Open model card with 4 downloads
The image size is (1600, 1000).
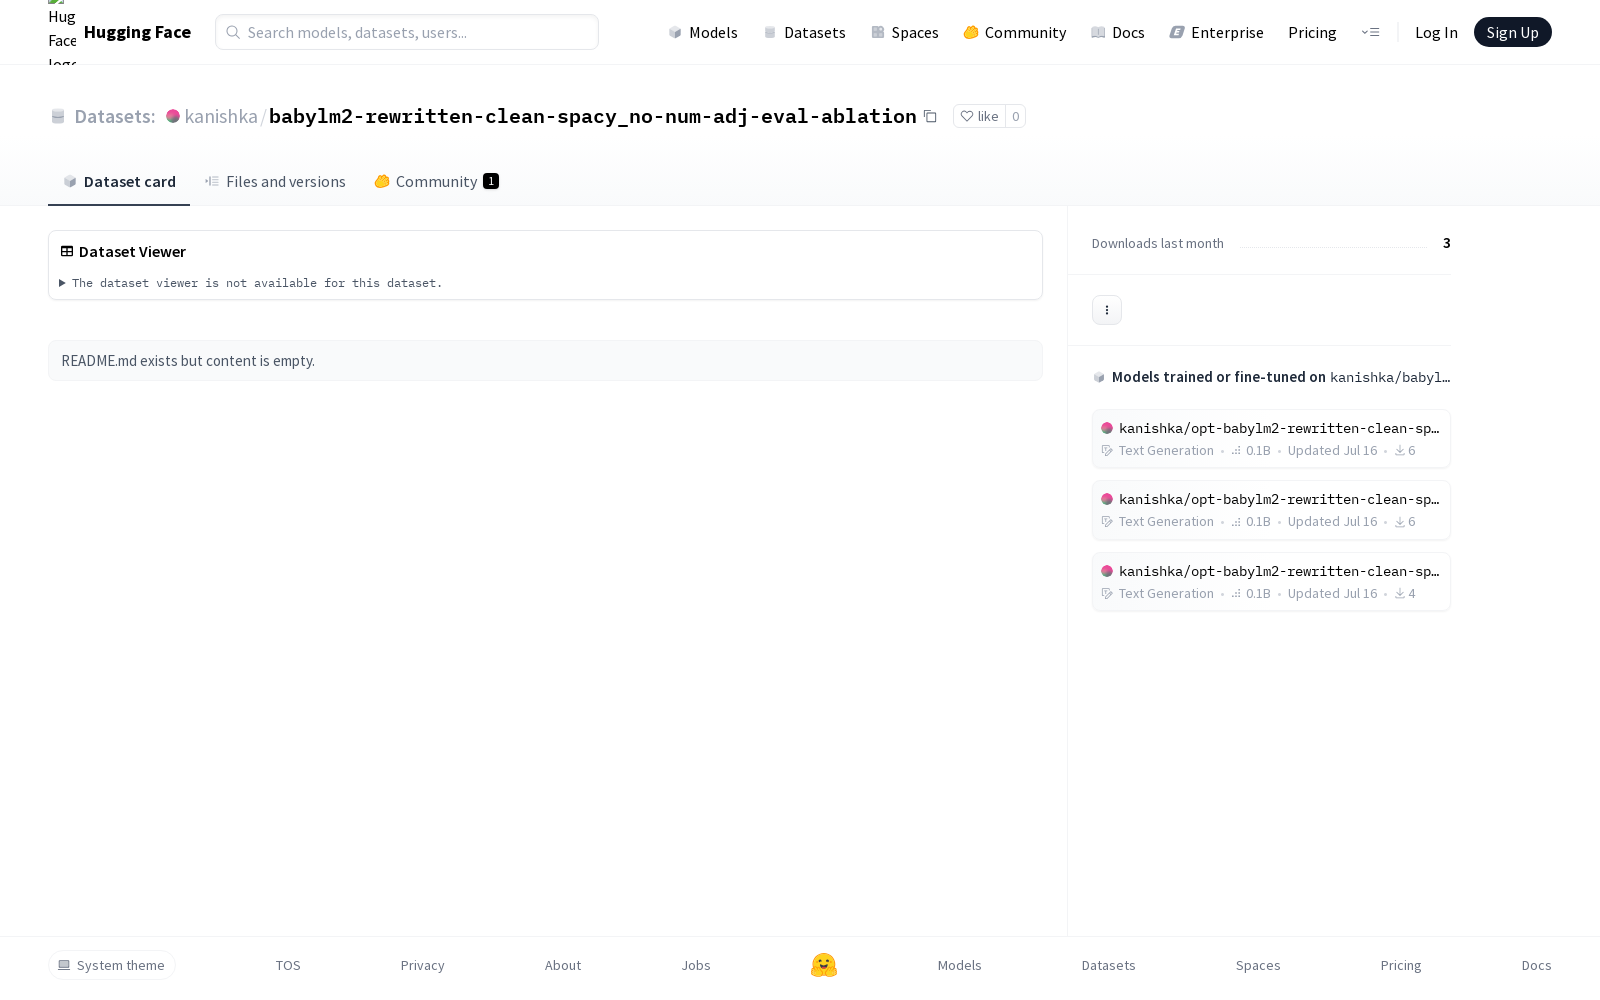pyautogui.click(x=1271, y=582)
